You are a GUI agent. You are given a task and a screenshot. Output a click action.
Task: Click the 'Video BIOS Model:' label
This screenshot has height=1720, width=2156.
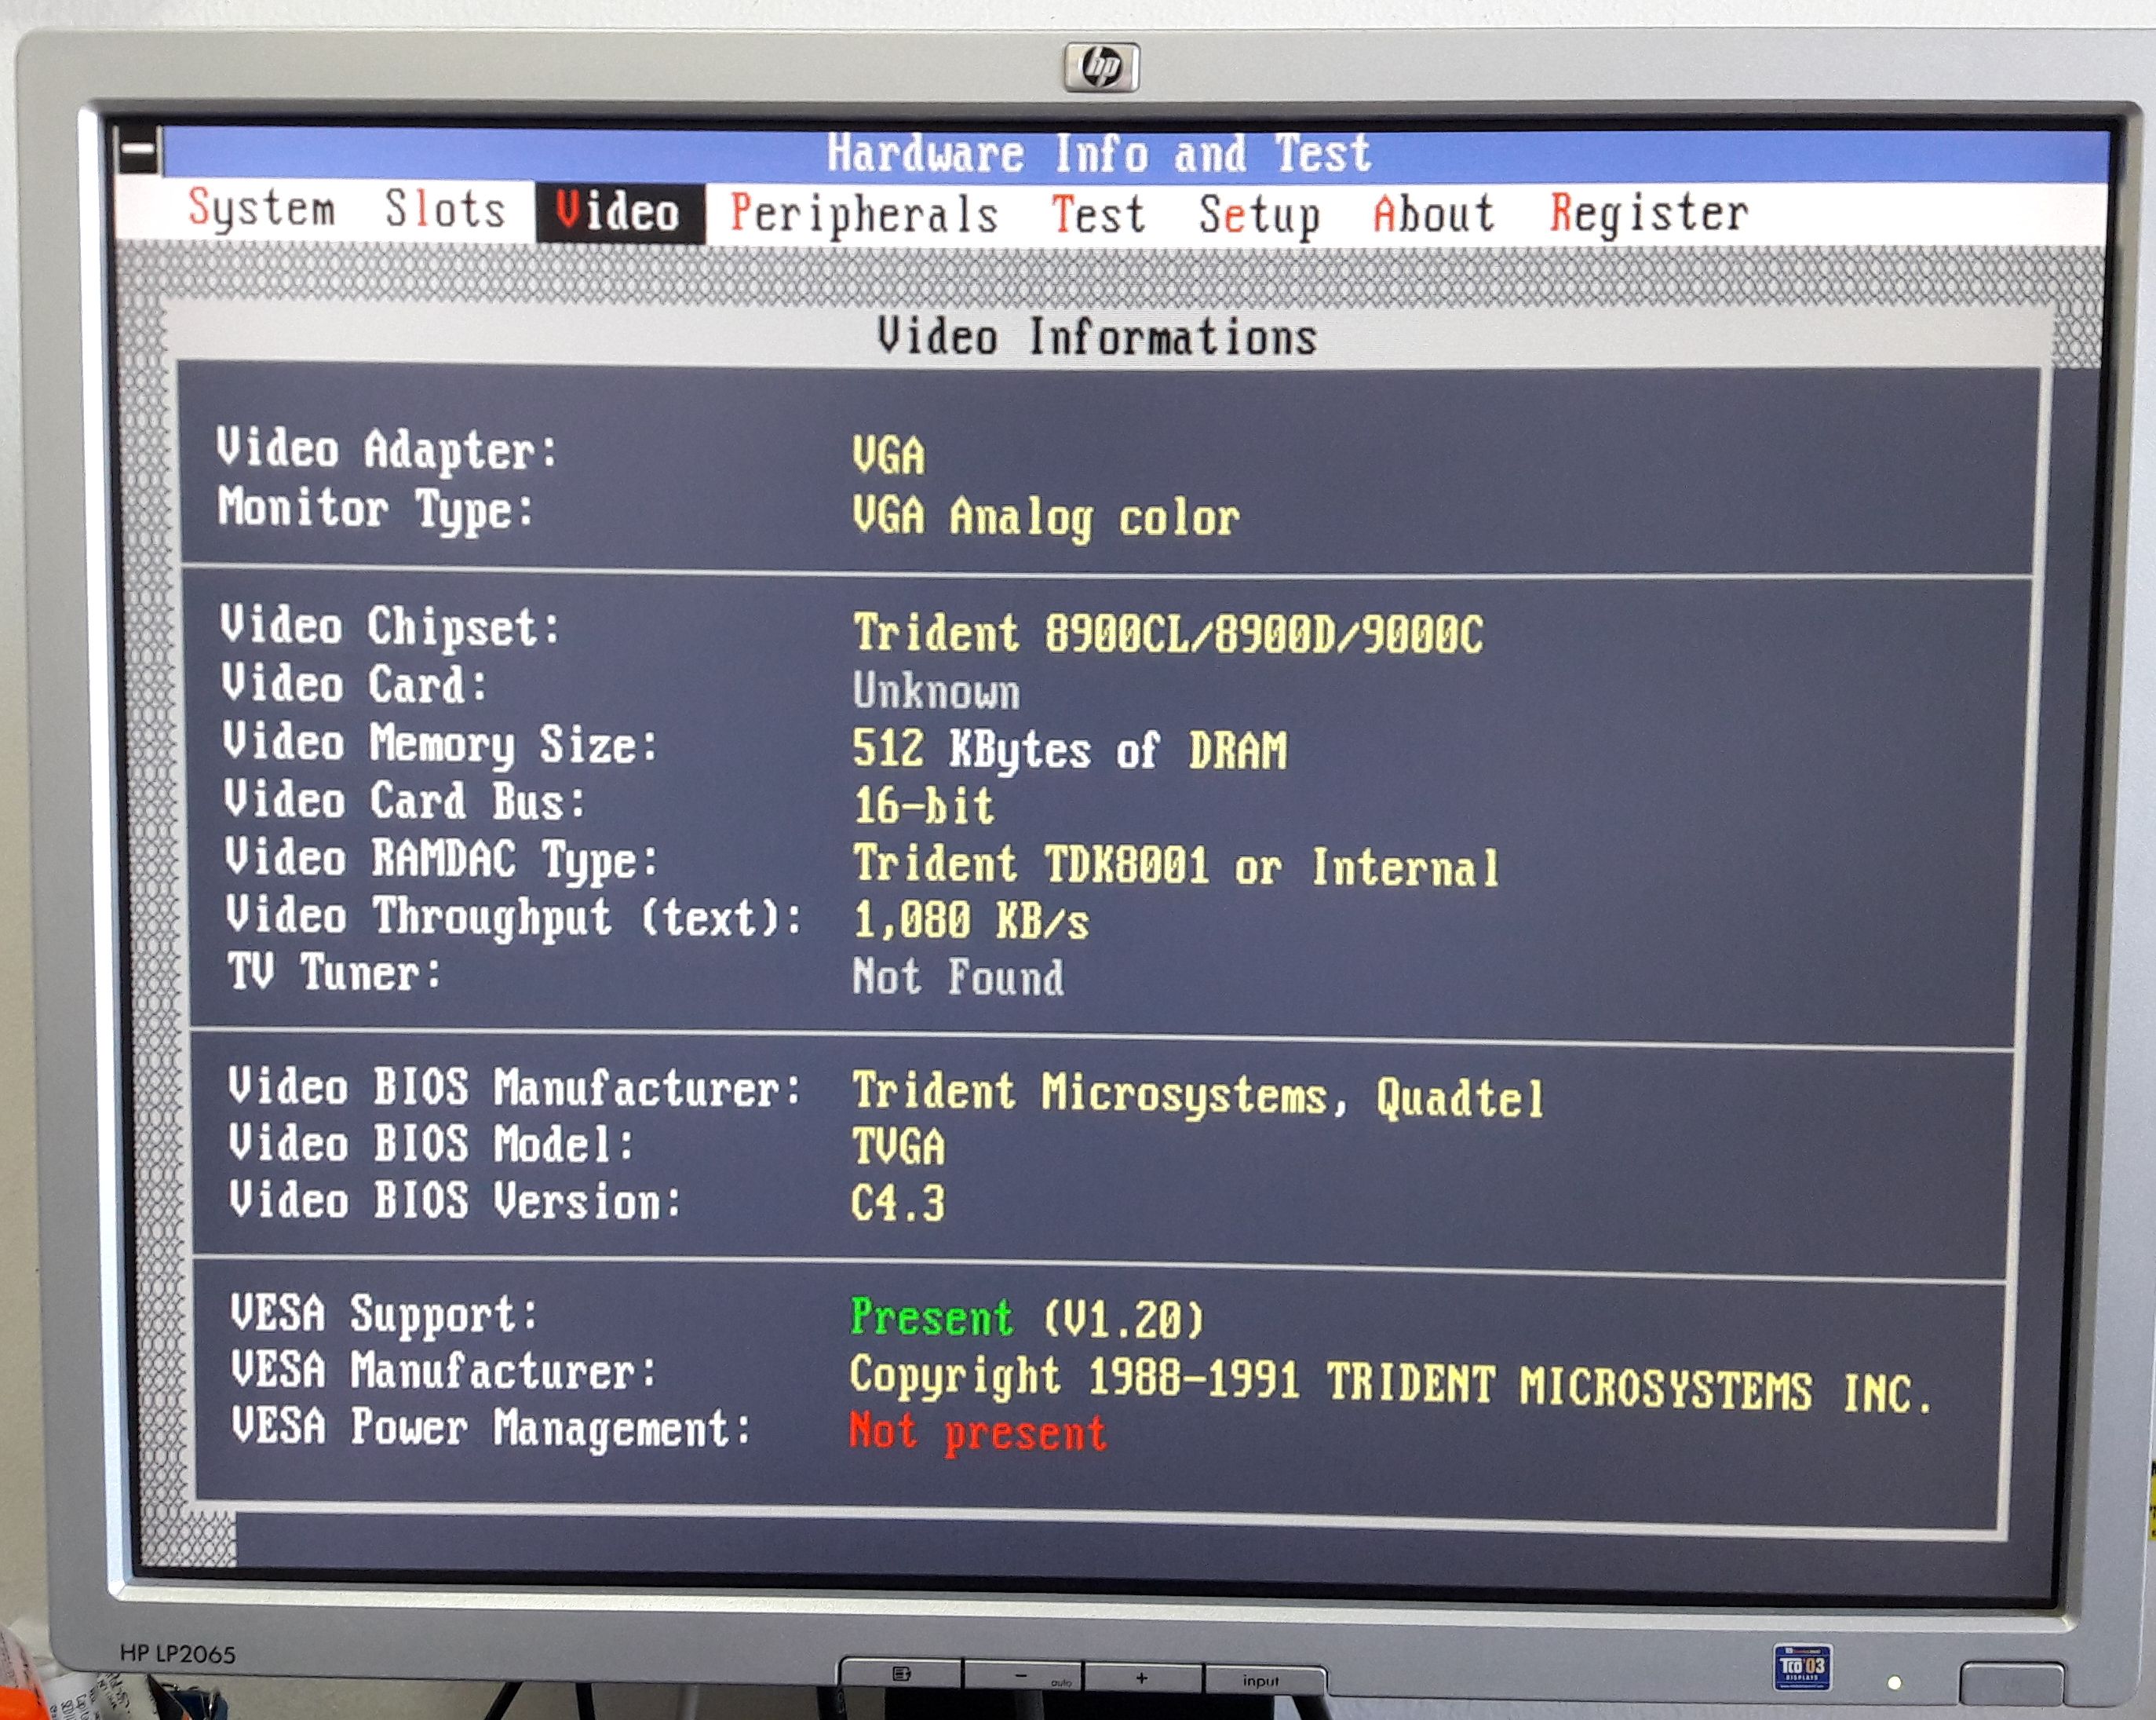tap(432, 1144)
